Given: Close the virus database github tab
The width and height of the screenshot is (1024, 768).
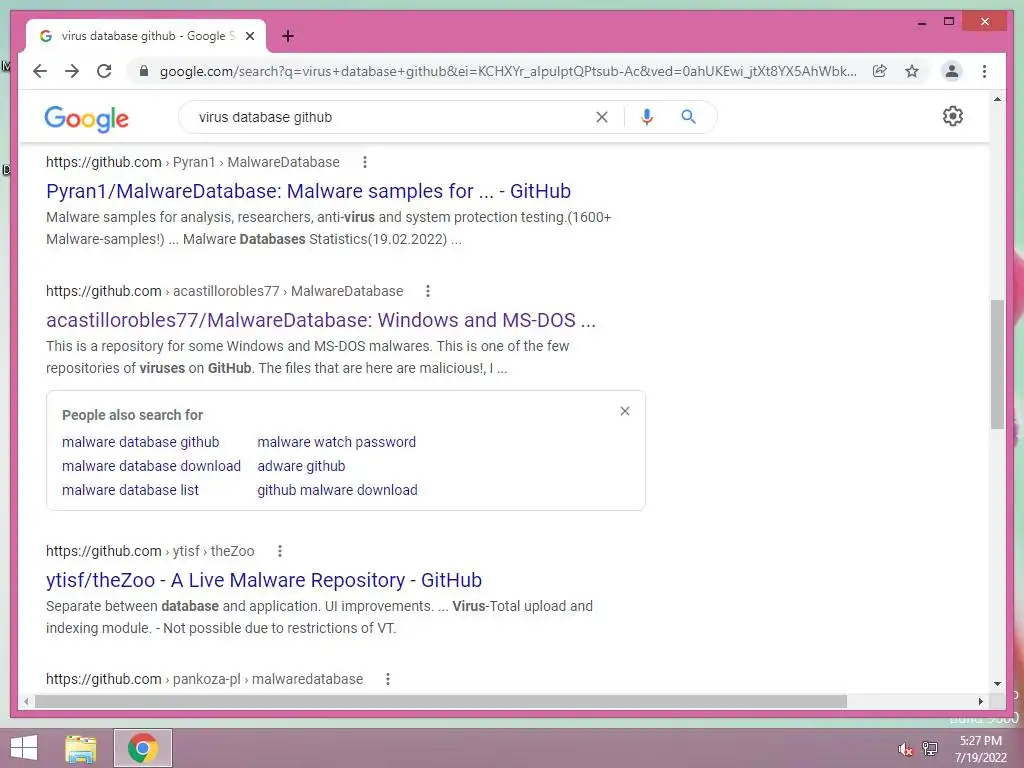Looking at the screenshot, I should (249, 36).
